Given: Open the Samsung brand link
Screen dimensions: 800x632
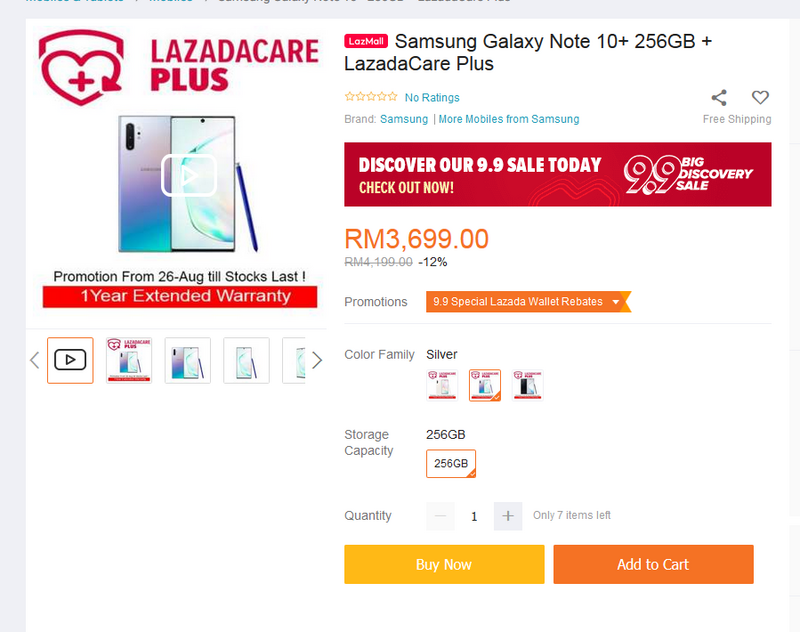Looking at the screenshot, I should pos(404,119).
